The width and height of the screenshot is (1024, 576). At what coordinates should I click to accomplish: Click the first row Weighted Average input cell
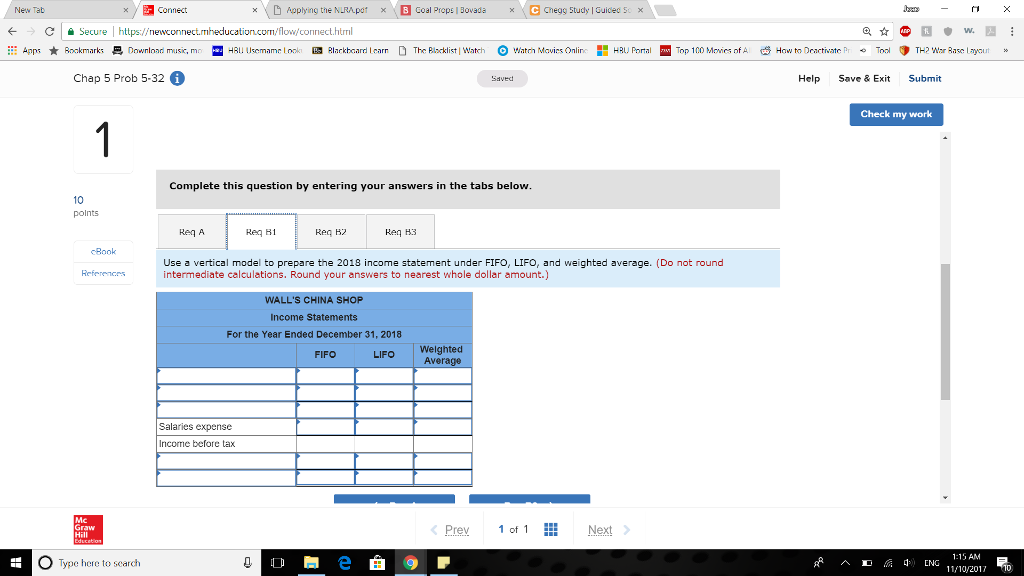(443, 376)
